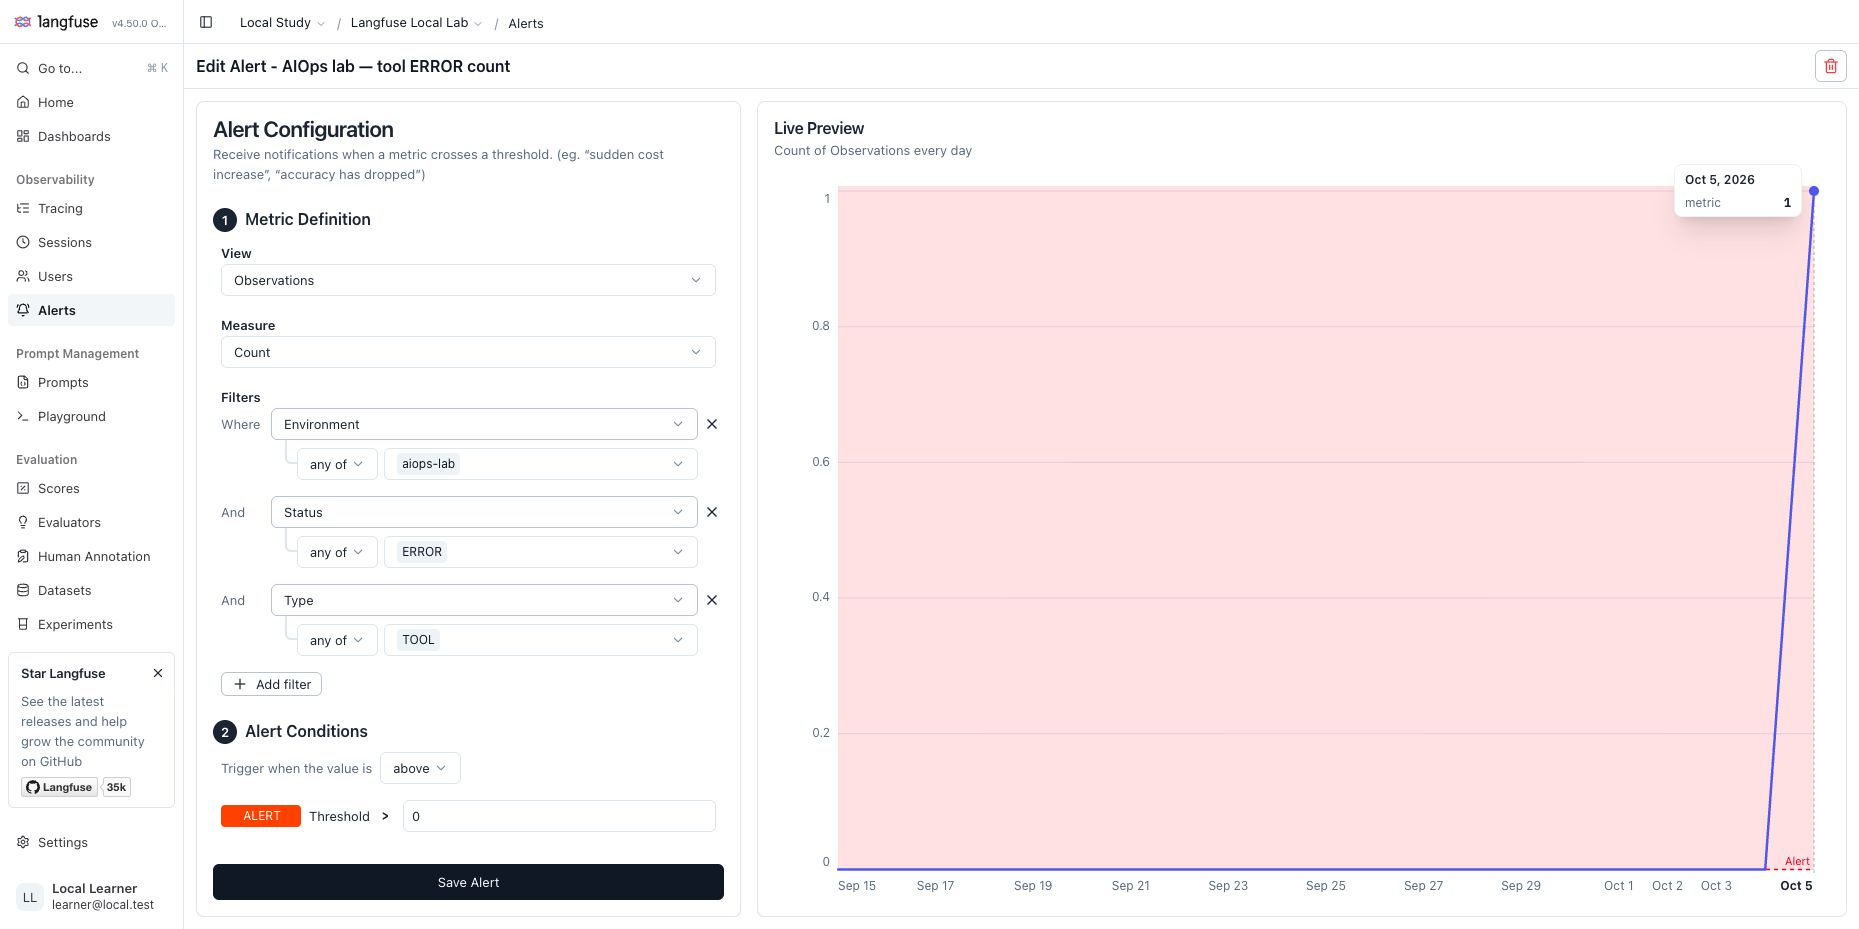Expand the View dropdown showing Observations
The image size is (1859, 929).
pyautogui.click(x=468, y=280)
